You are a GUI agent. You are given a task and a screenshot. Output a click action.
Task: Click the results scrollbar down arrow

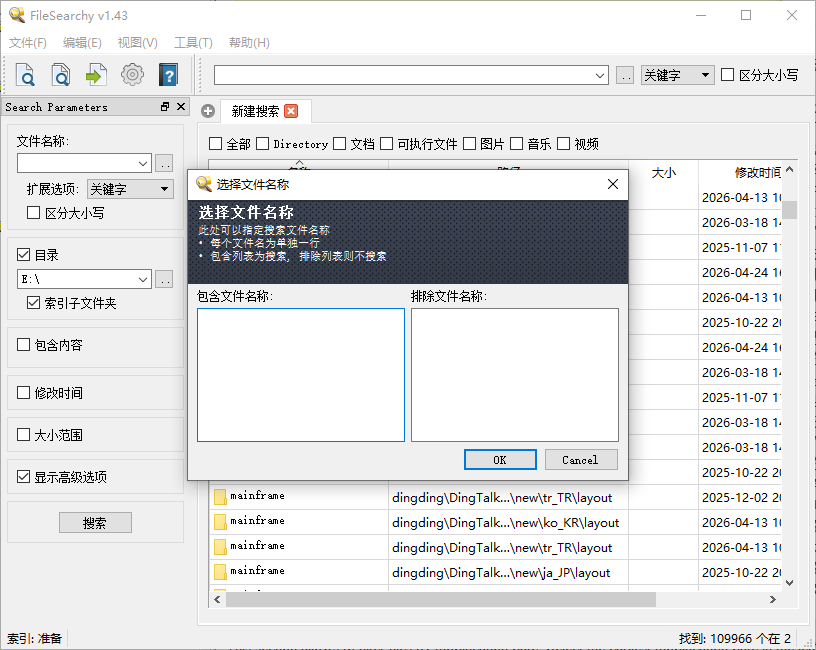point(789,582)
